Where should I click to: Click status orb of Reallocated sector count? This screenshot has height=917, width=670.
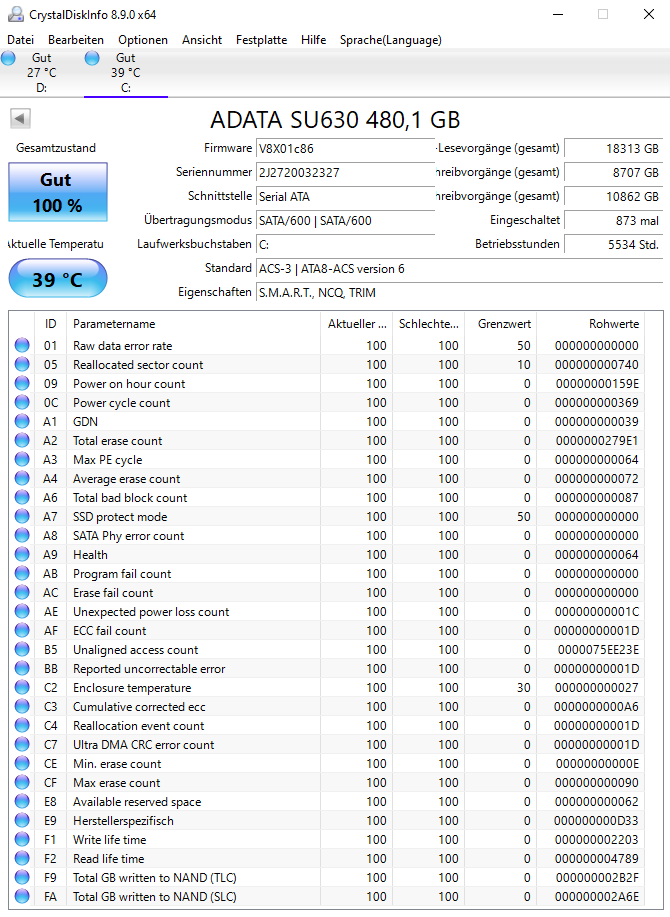tap(22, 364)
